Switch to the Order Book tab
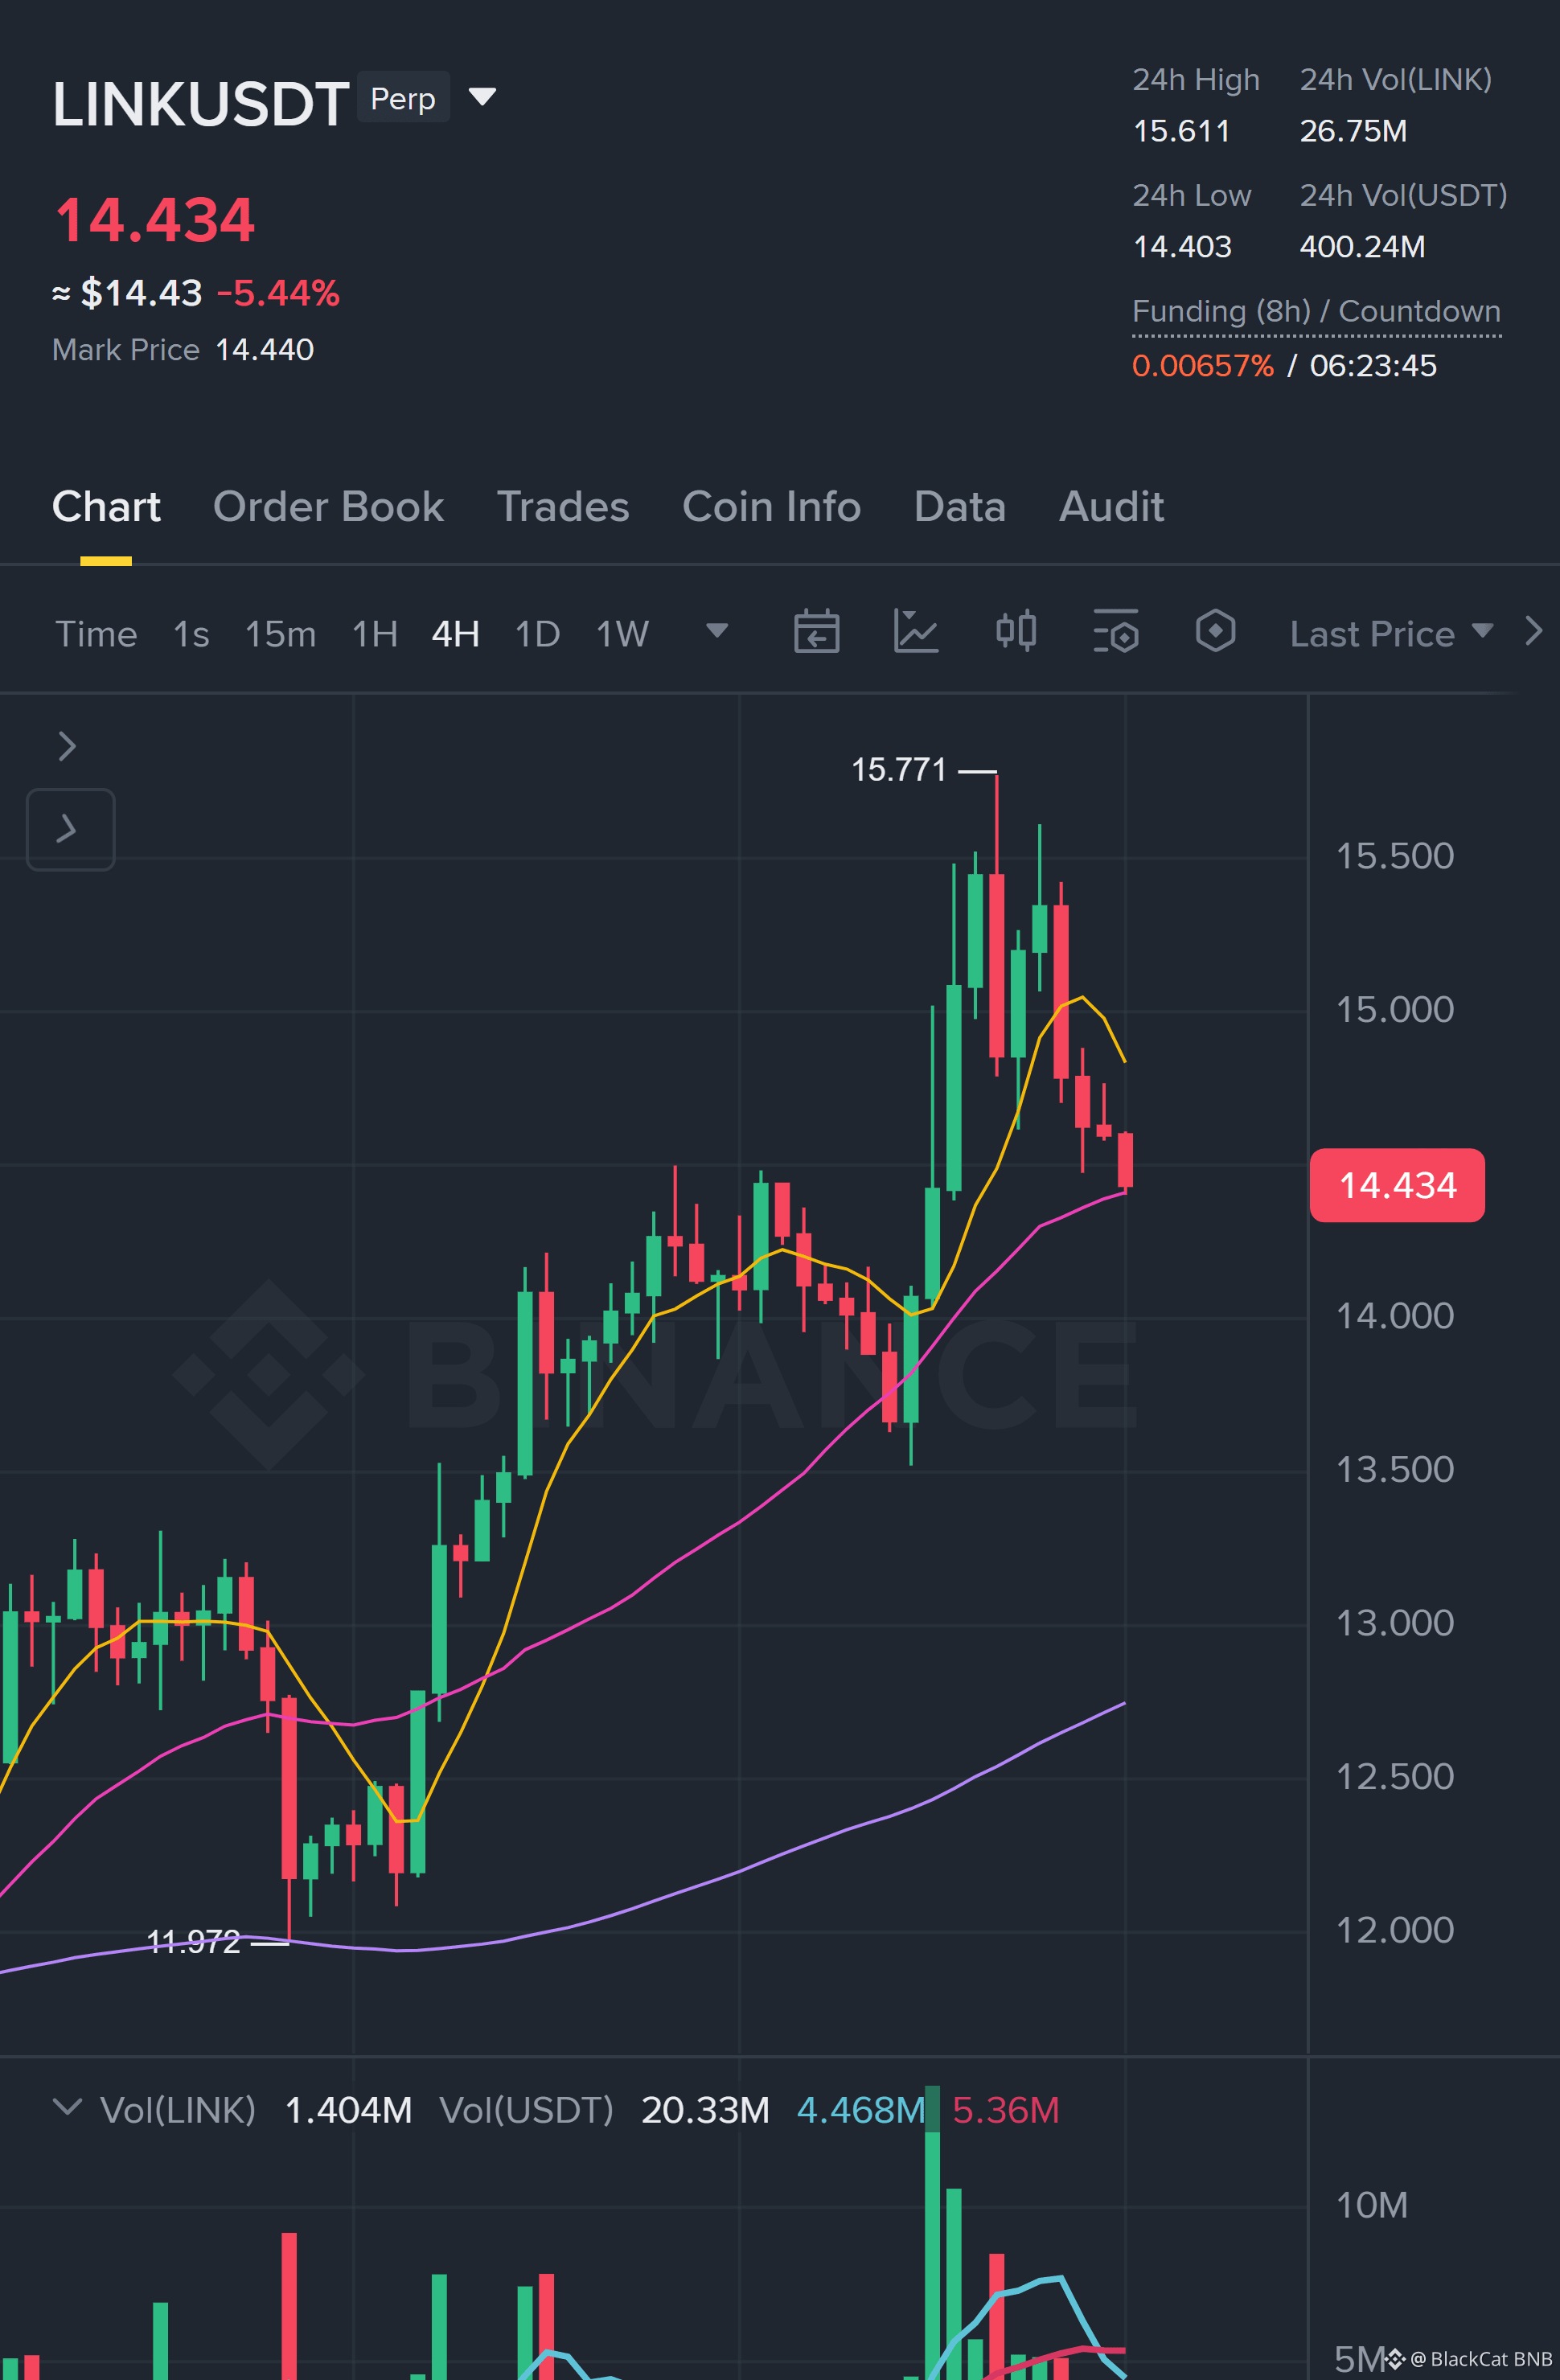 (x=328, y=507)
